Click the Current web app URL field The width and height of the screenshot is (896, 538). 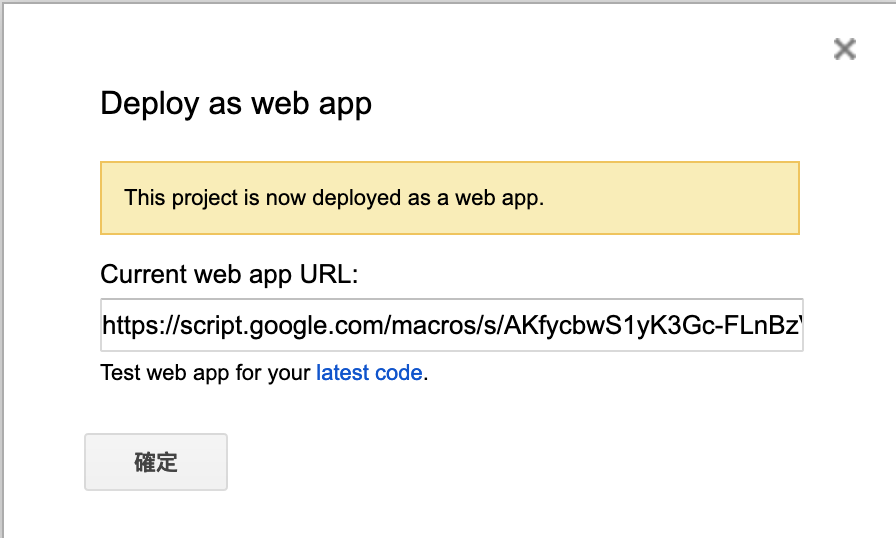(451, 325)
